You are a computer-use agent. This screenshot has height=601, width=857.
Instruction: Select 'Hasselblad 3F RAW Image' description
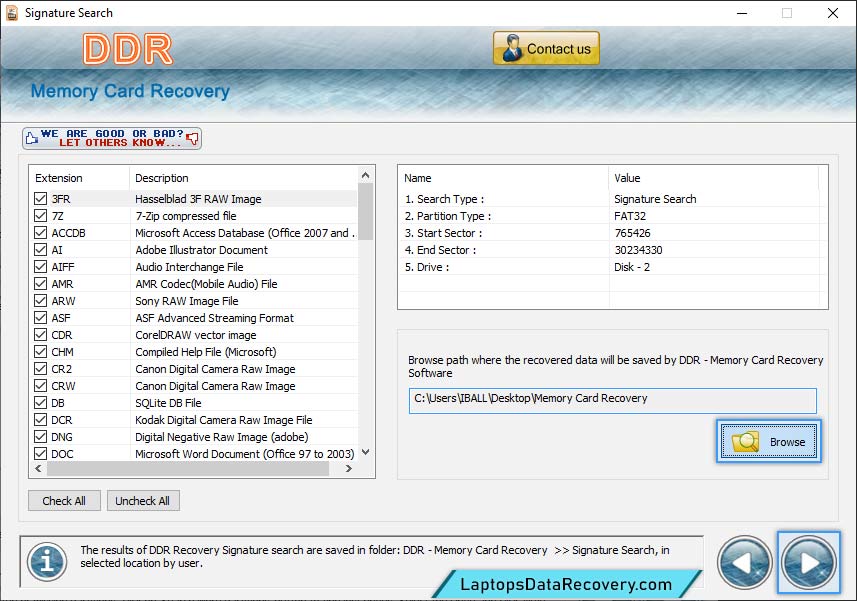point(198,199)
